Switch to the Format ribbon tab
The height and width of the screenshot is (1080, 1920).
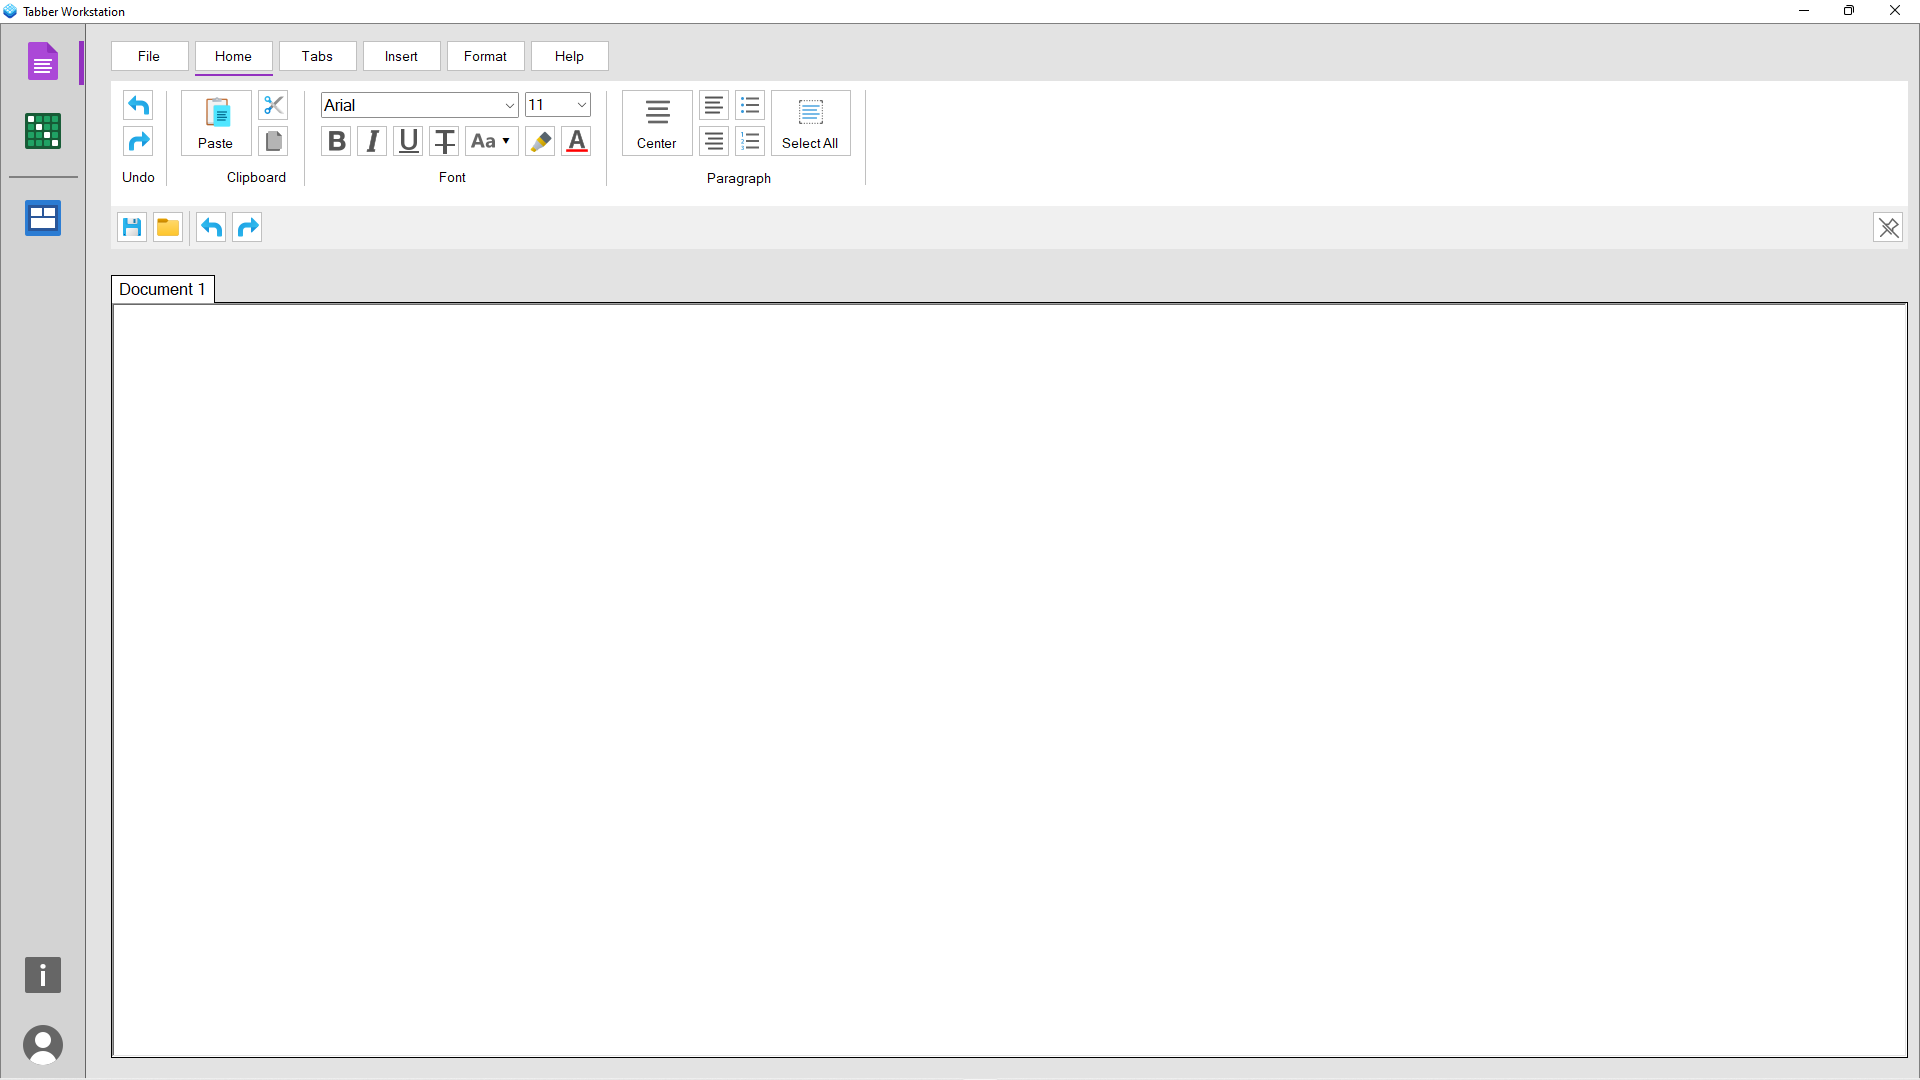pos(485,56)
